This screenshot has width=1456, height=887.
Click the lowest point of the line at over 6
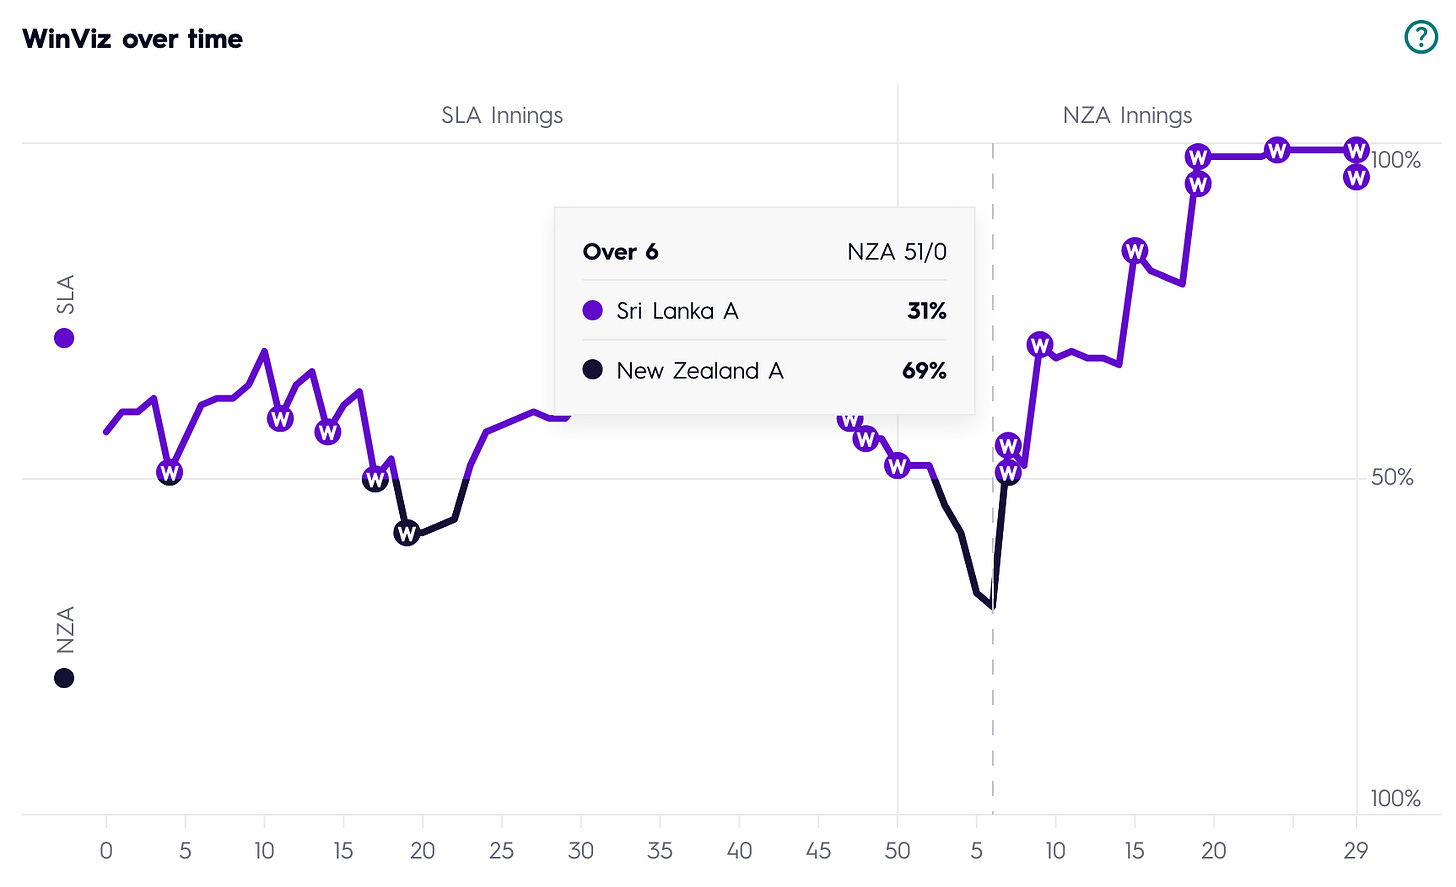coord(992,606)
